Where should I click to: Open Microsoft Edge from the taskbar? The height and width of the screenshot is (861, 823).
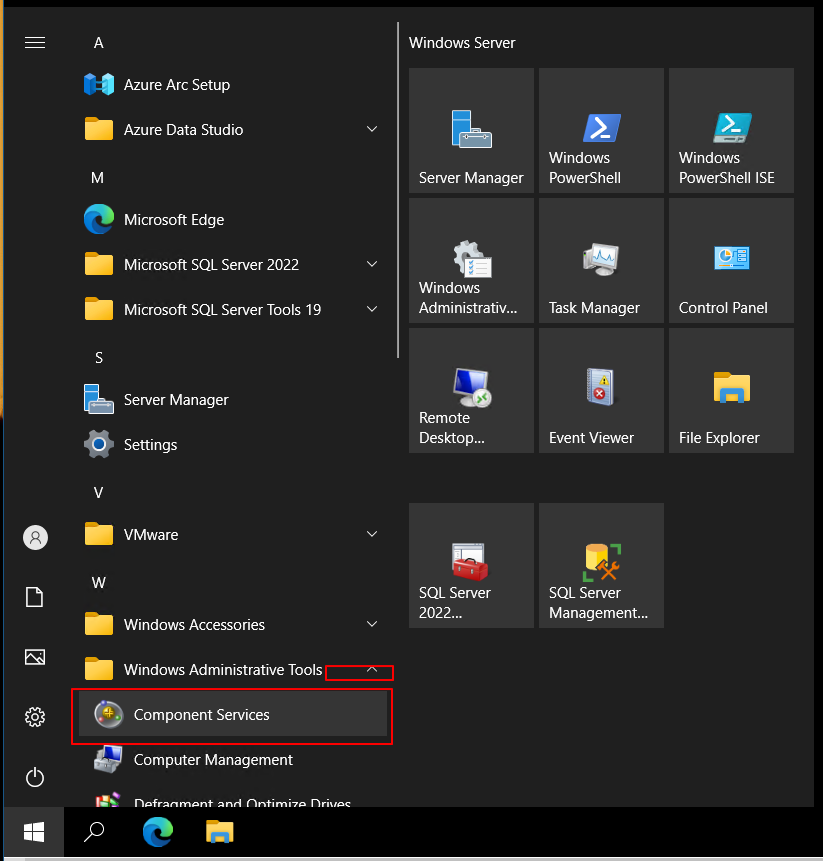[x=157, y=831]
